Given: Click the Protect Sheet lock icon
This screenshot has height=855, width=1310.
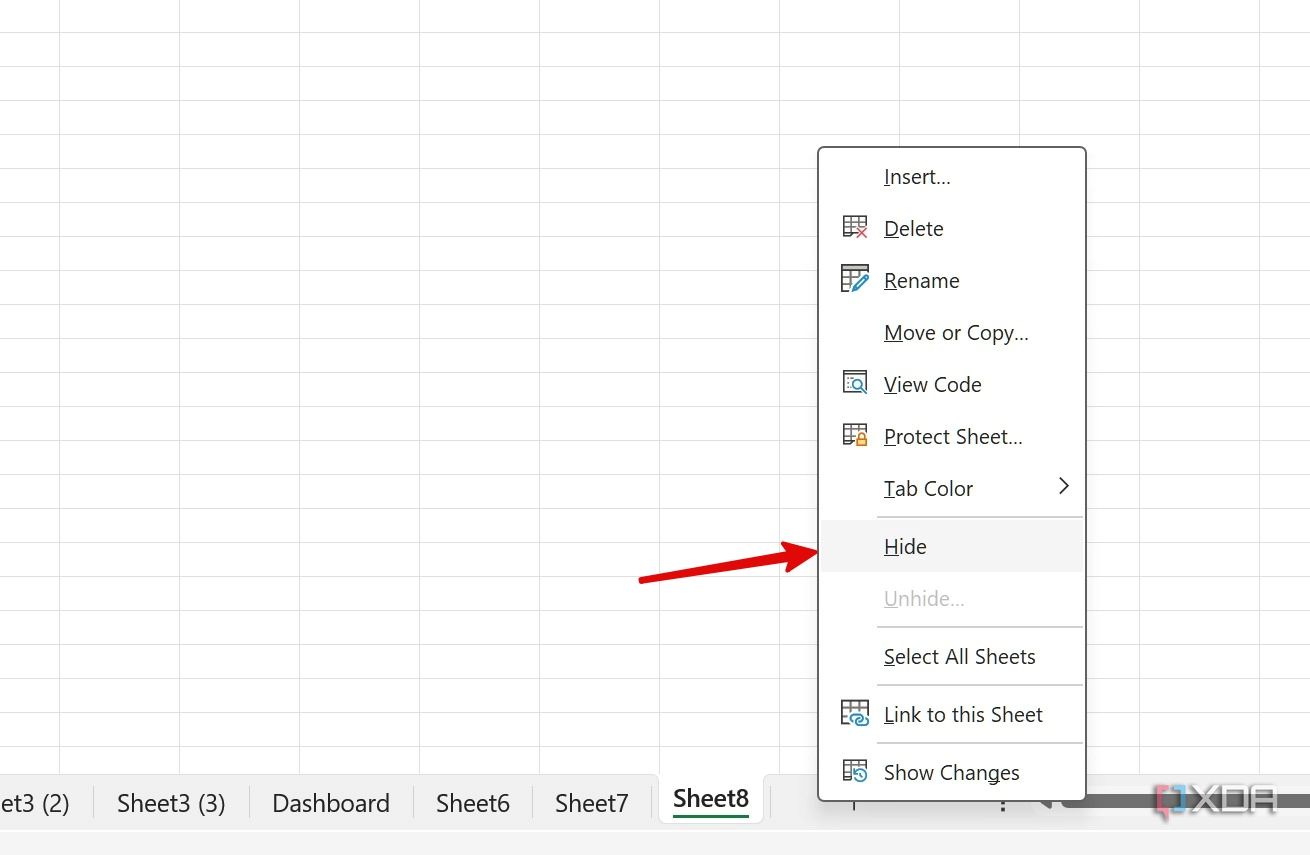Looking at the screenshot, I should click(855, 434).
